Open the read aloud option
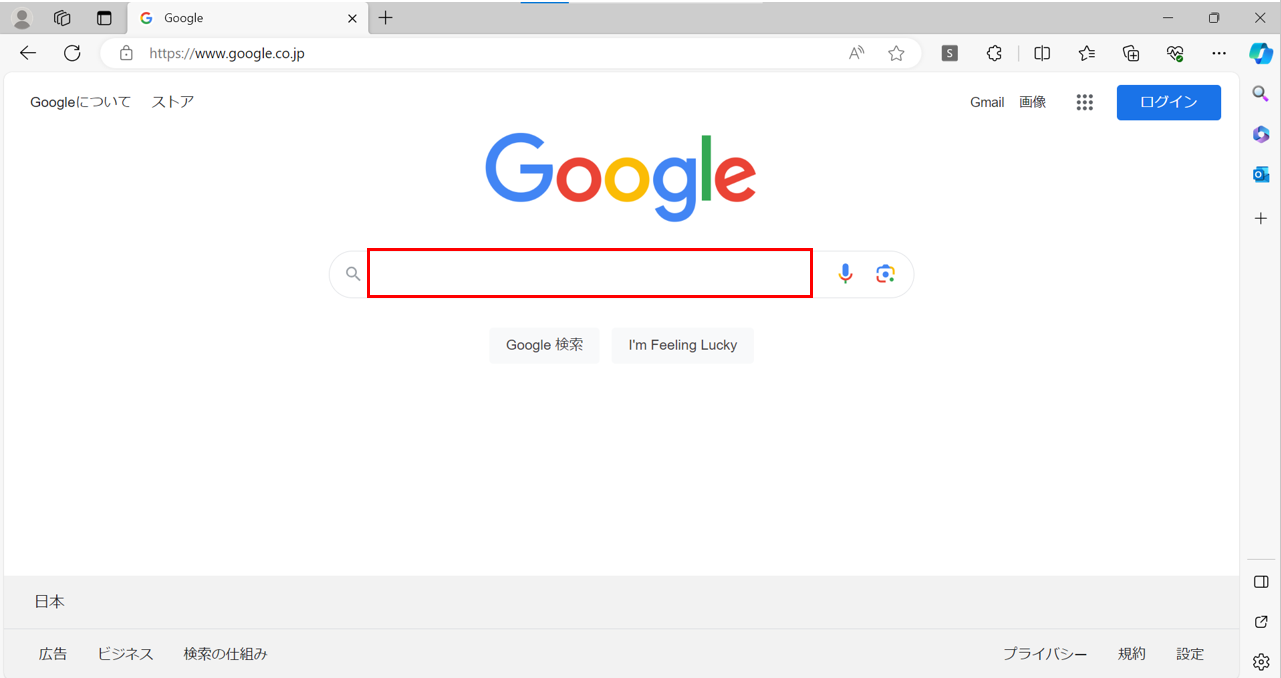1281x678 pixels. [856, 54]
